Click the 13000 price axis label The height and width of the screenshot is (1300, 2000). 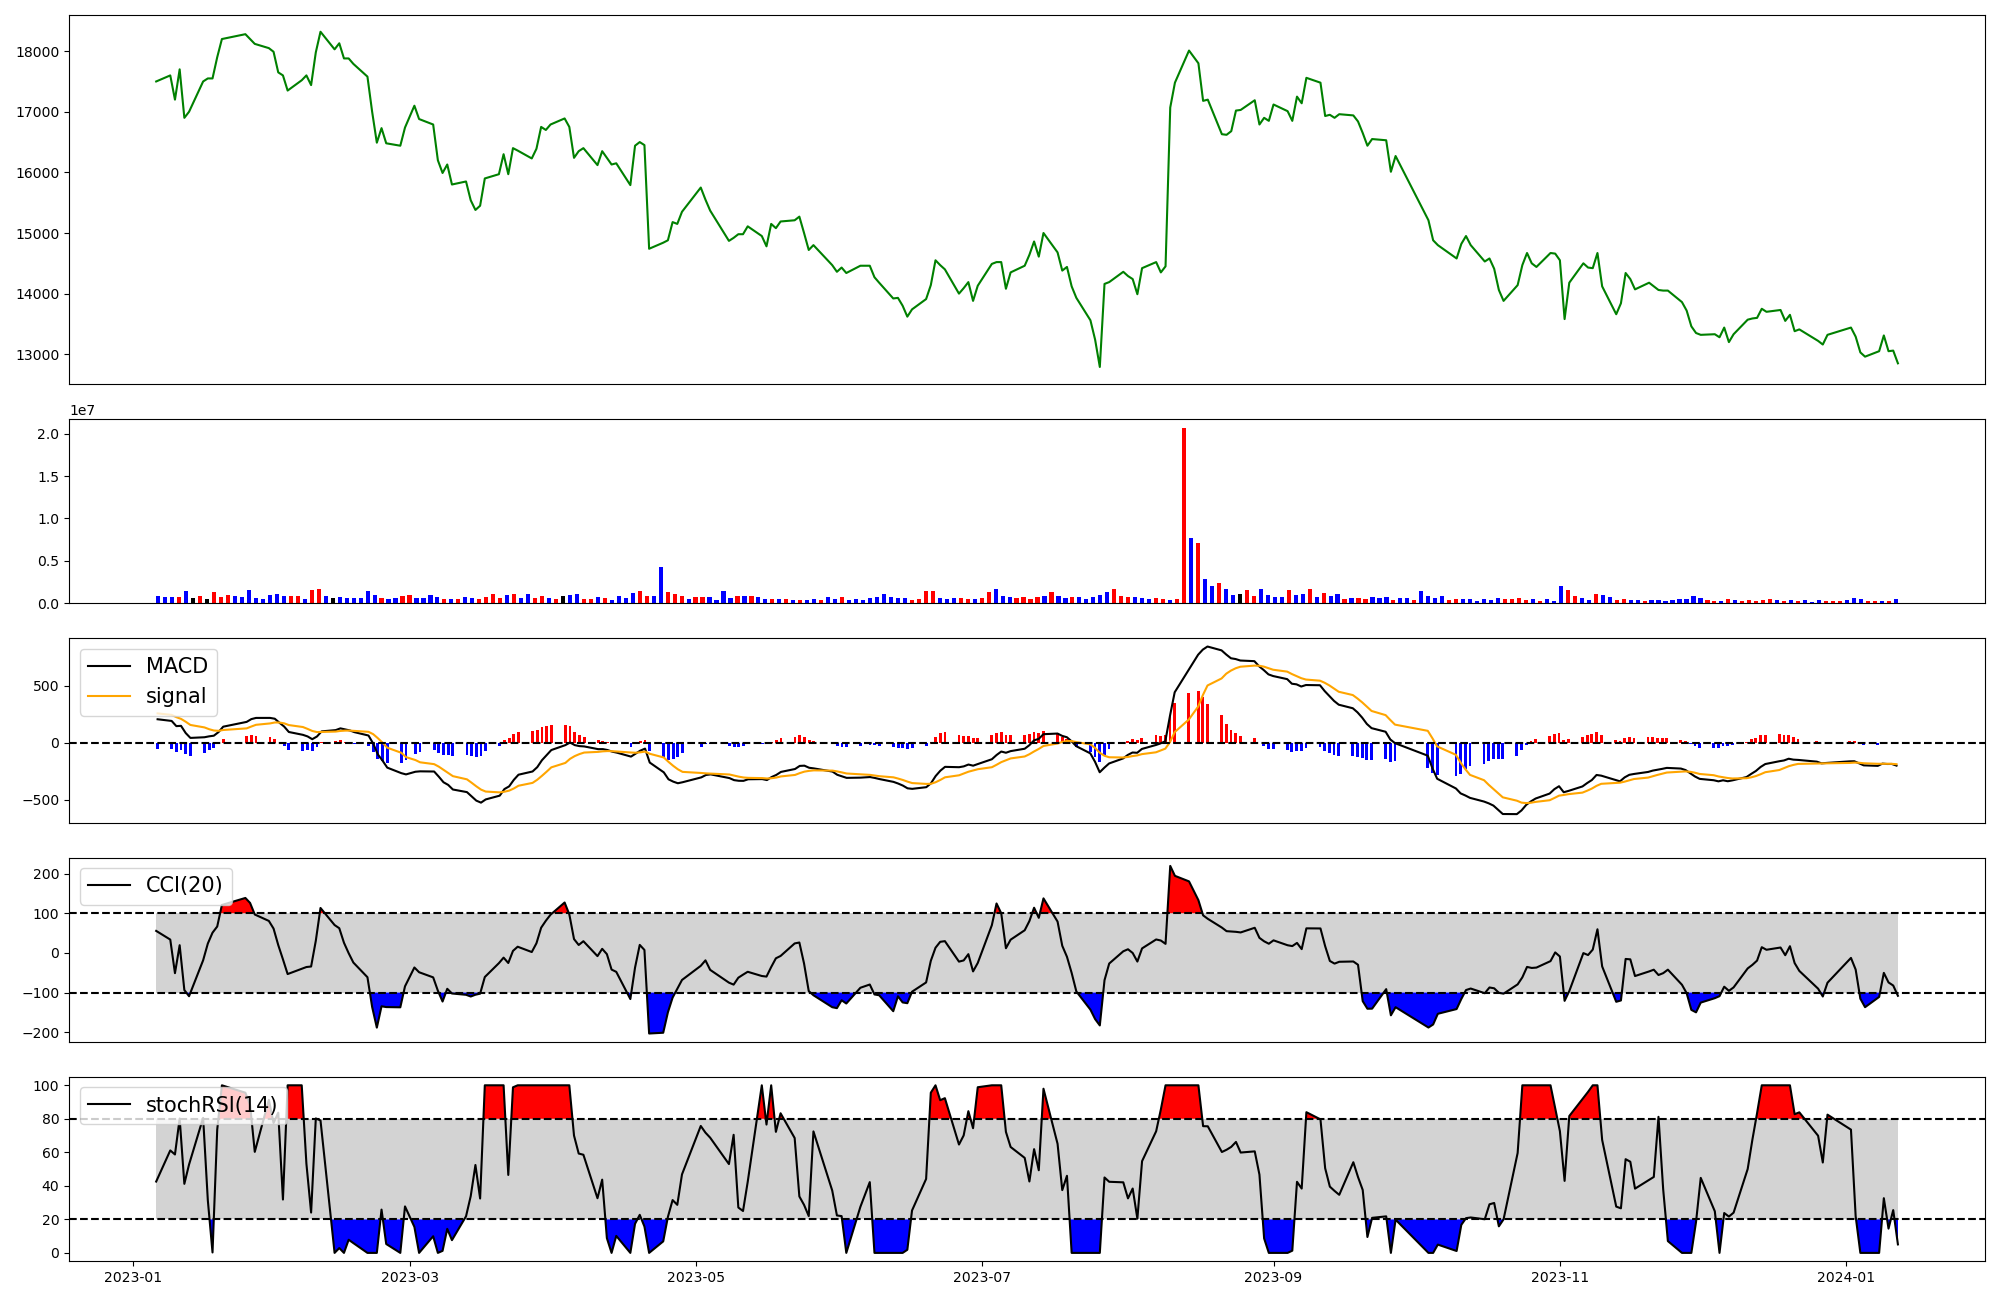(38, 355)
